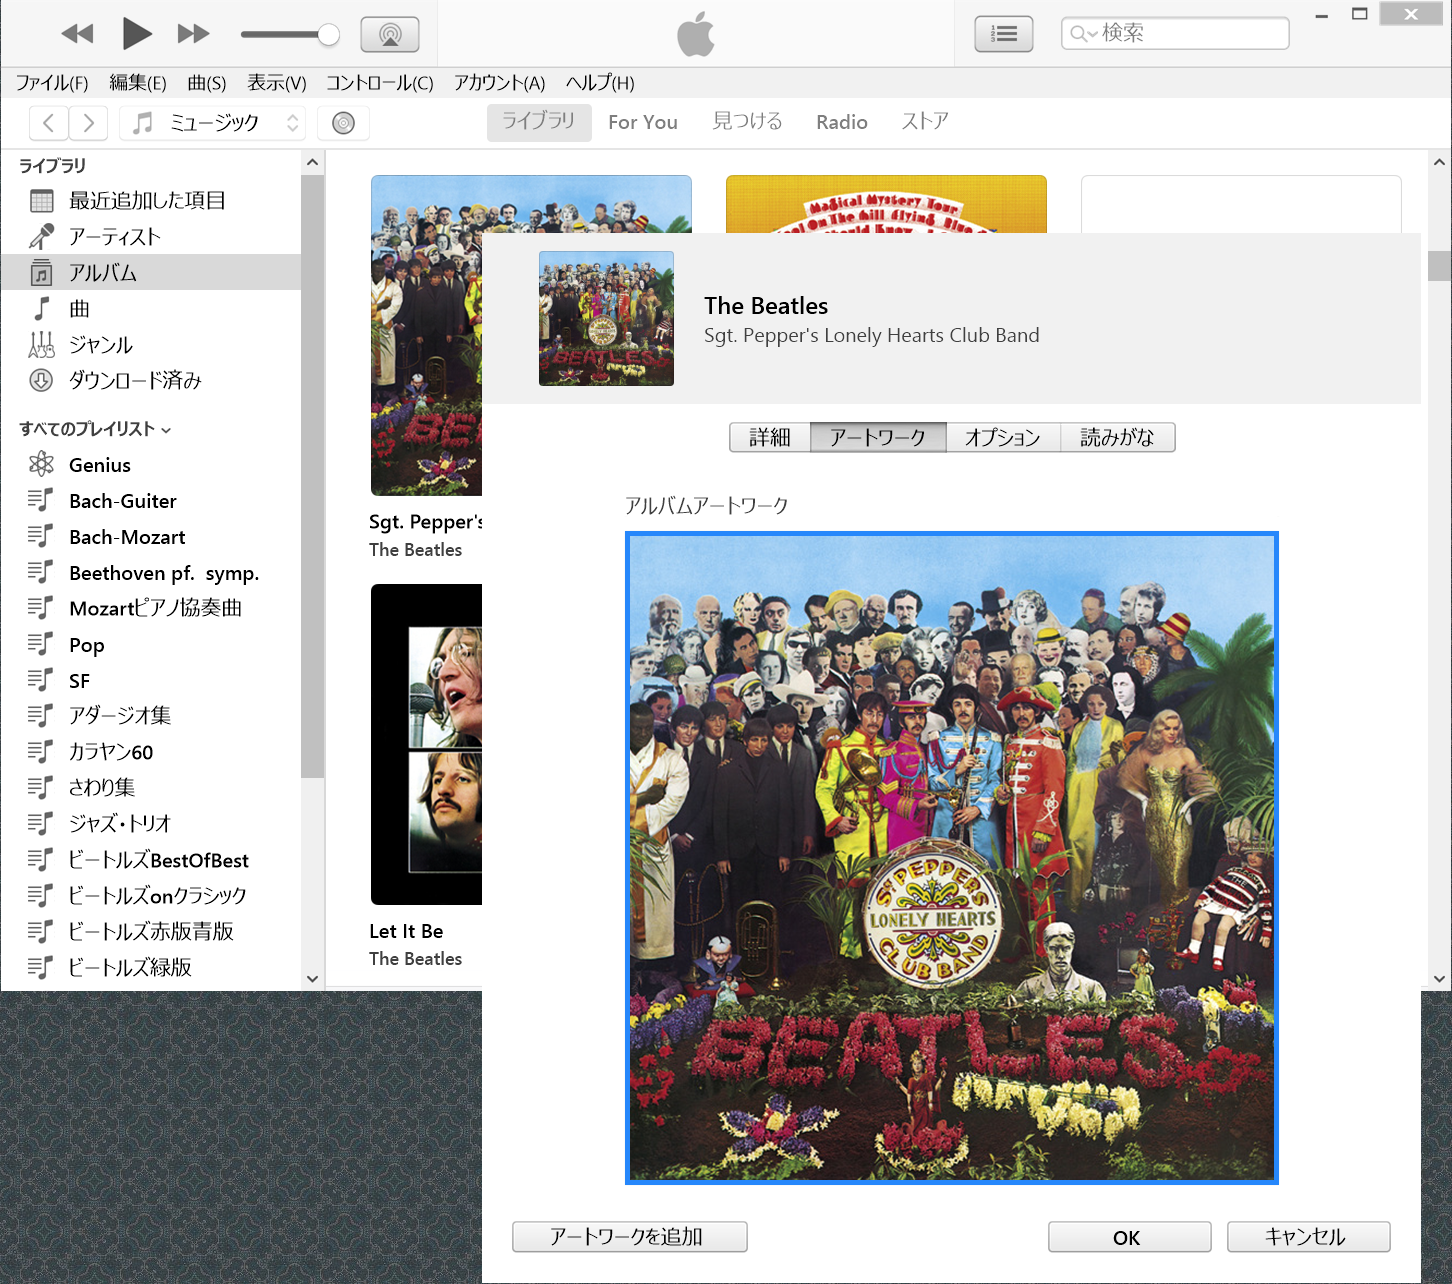The image size is (1452, 1284).
Task: Click the OK button
Action: click(1129, 1237)
